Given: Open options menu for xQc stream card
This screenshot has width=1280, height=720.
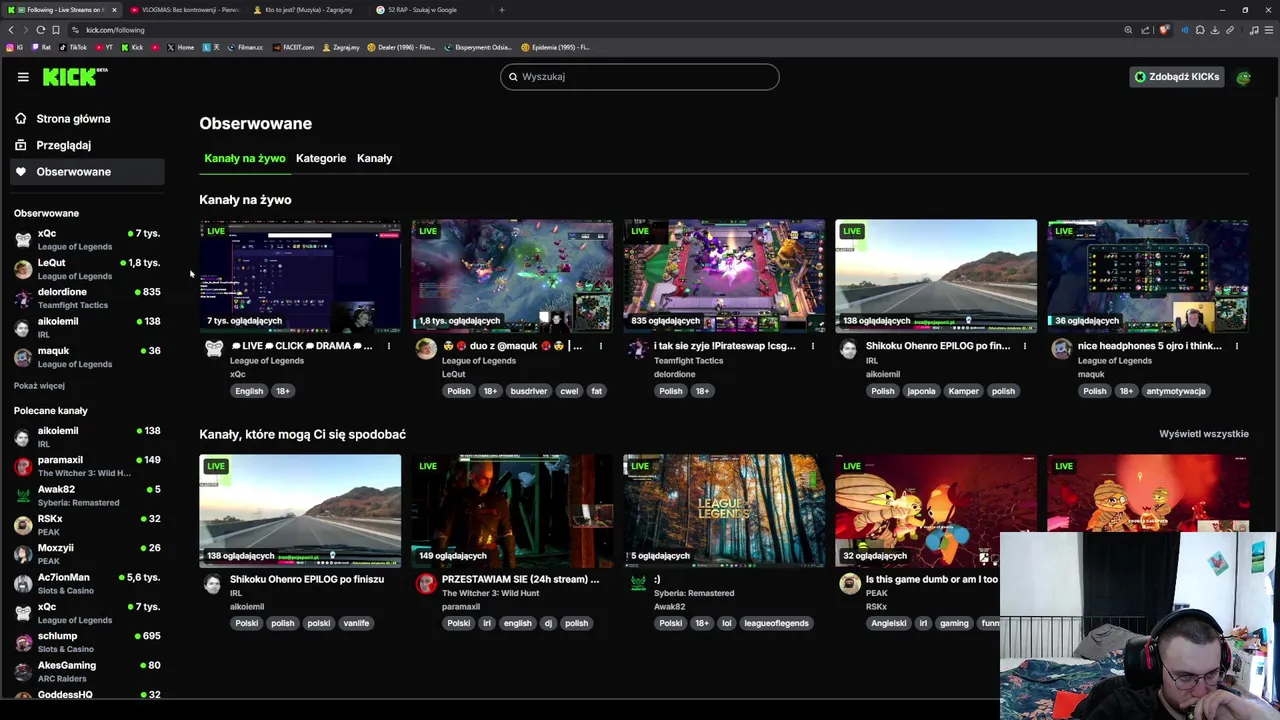Looking at the screenshot, I should click(389, 346).
